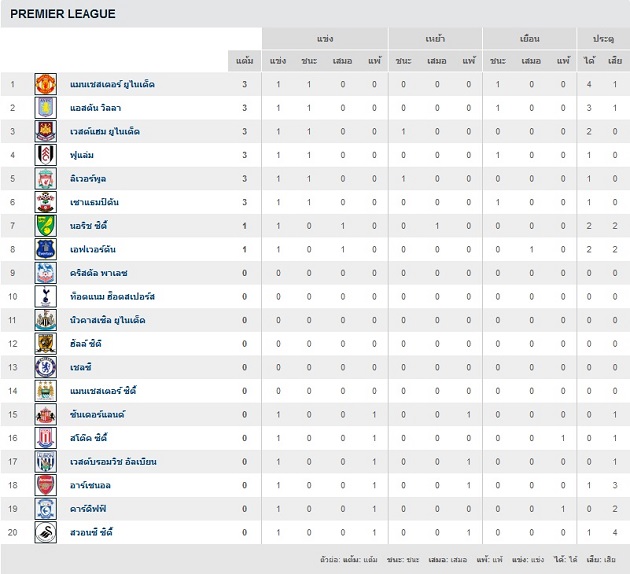
Task: Click the Everton club crest
Action: tap(46, 249)
